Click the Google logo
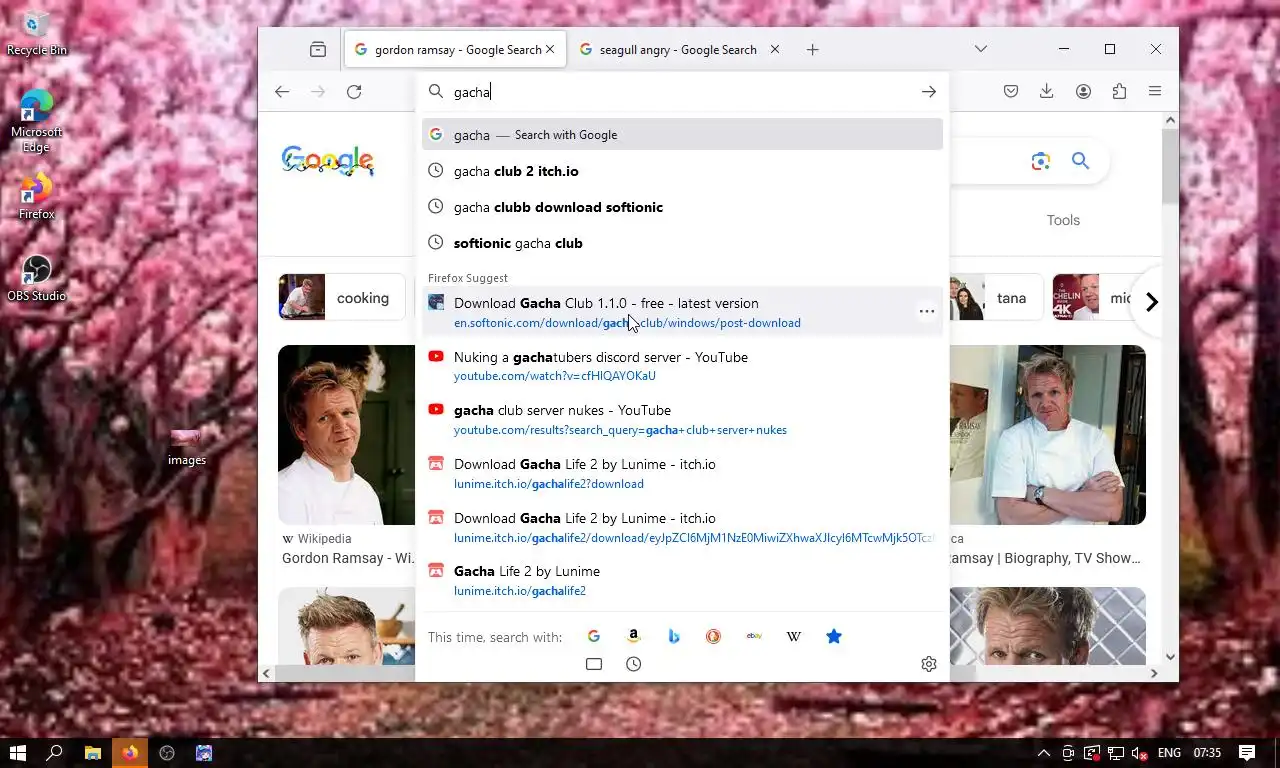The image size is (1280, 768). click(x=328, y=161)
